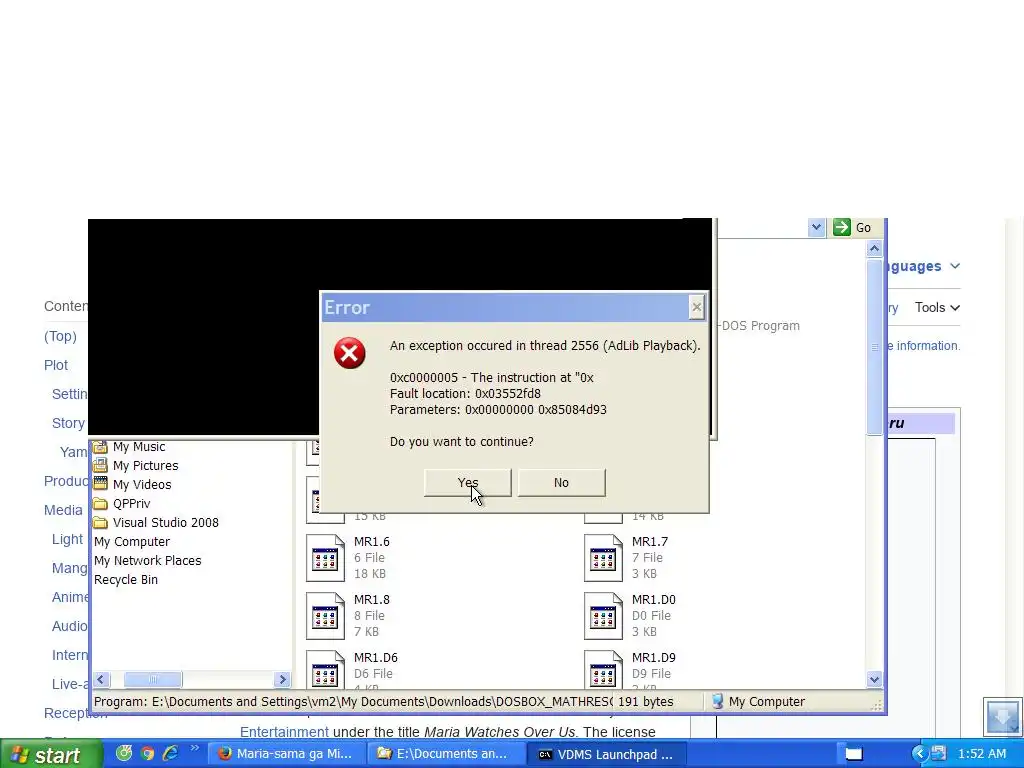Launch Internet Explorer from quick launch
1024x768 pixels.
click(170, 754)
